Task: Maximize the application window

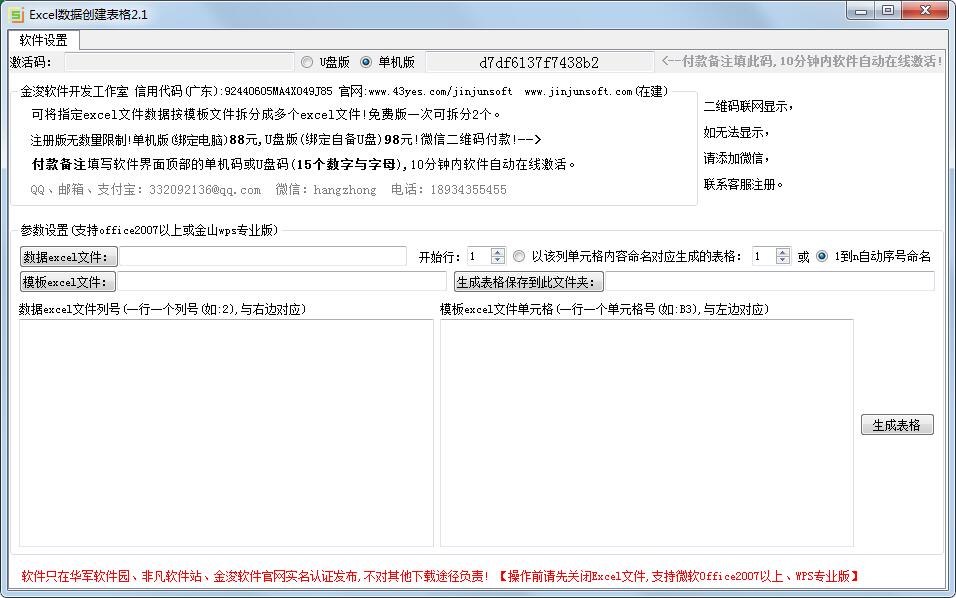Action: point(887,10)
